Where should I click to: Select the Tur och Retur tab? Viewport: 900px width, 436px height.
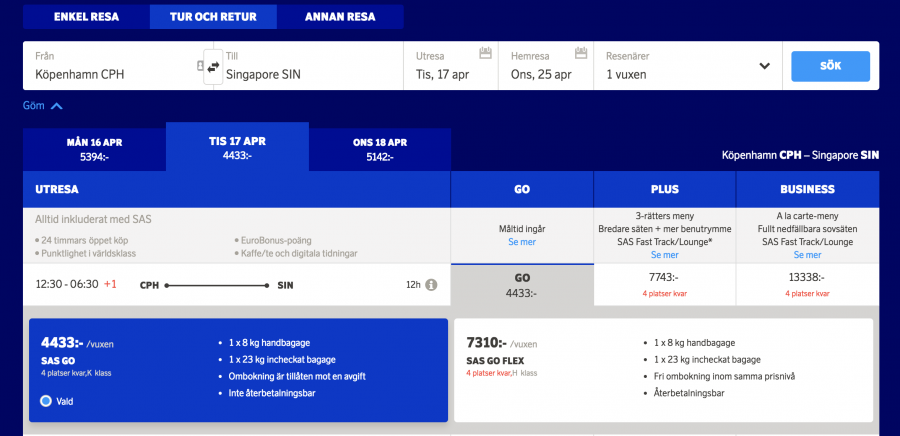[212, 17]
